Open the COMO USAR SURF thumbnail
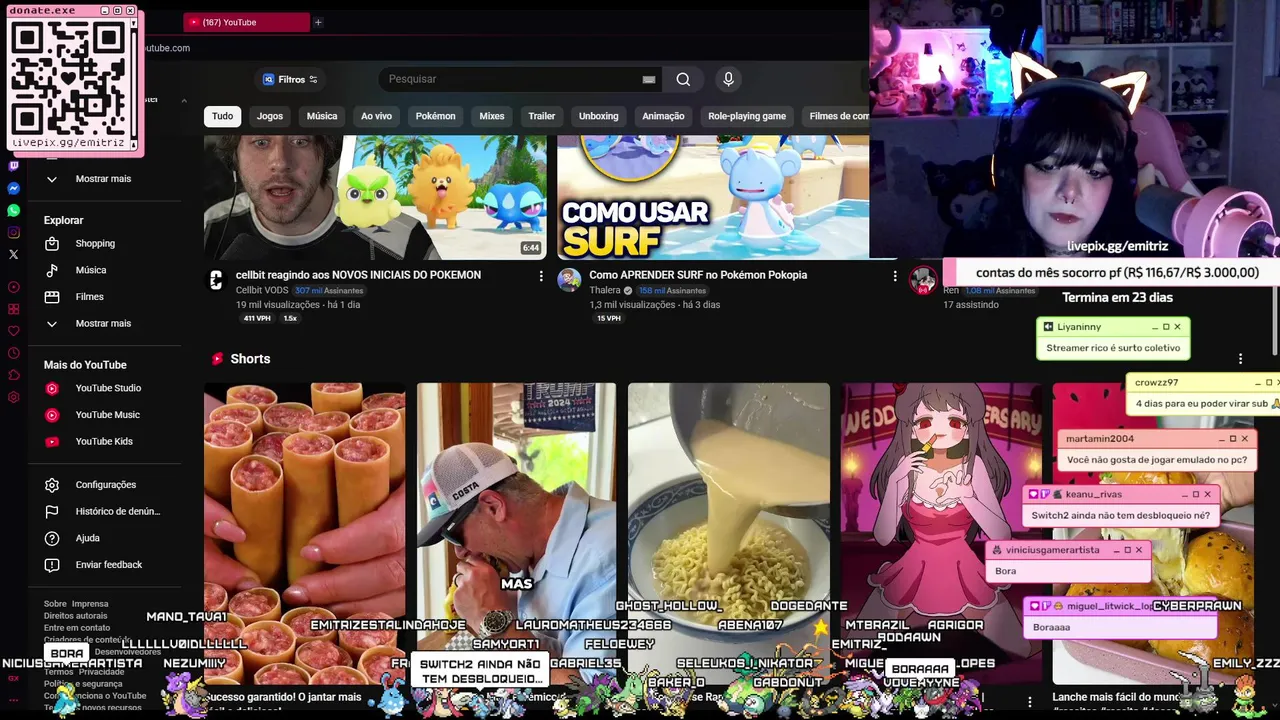The height and width of the screenshot is (720, 1280). (713, 197)
